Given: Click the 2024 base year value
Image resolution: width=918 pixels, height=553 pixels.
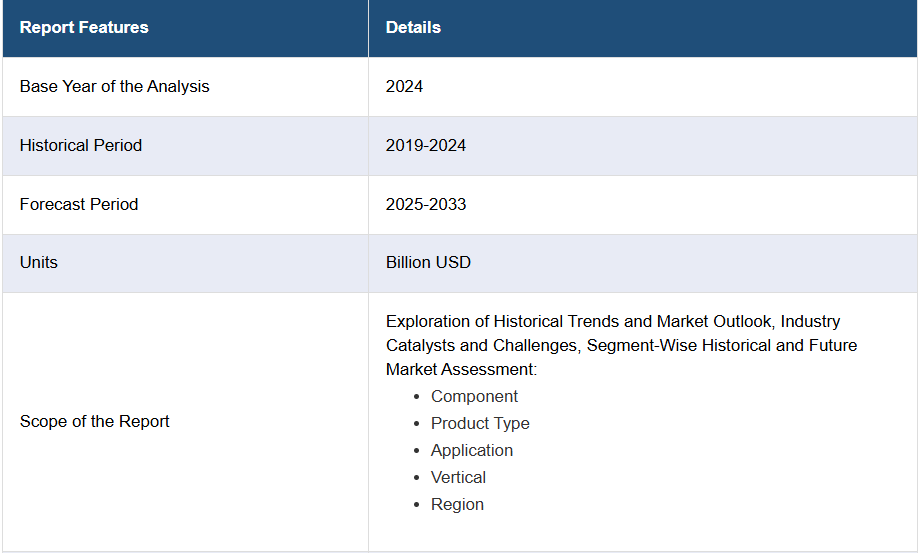Looking at the screenshot, I should point(404,86).
